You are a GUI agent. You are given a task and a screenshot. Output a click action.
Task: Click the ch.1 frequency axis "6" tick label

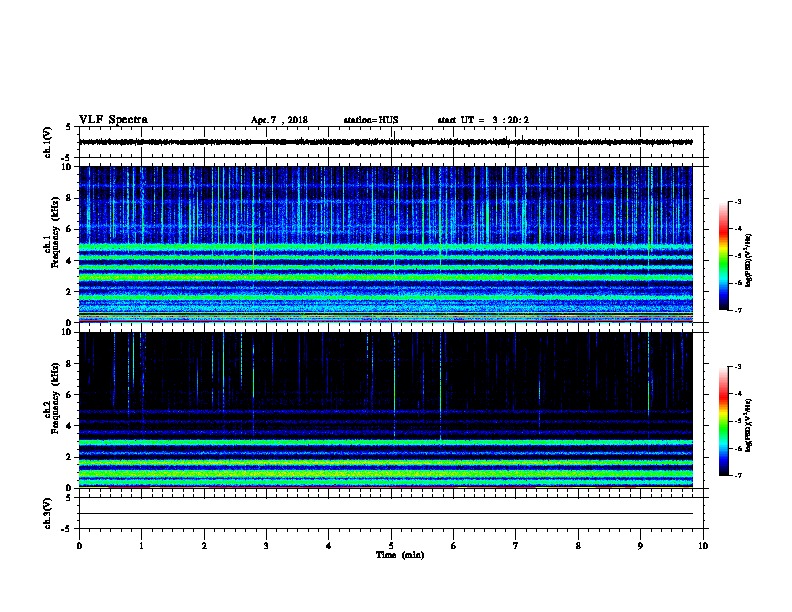pyautogui.click(x=69, y=229)
